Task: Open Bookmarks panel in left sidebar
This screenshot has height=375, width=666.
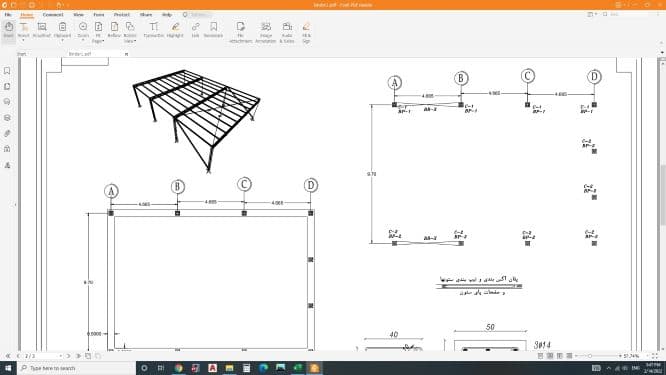Action: coord(7,70)
